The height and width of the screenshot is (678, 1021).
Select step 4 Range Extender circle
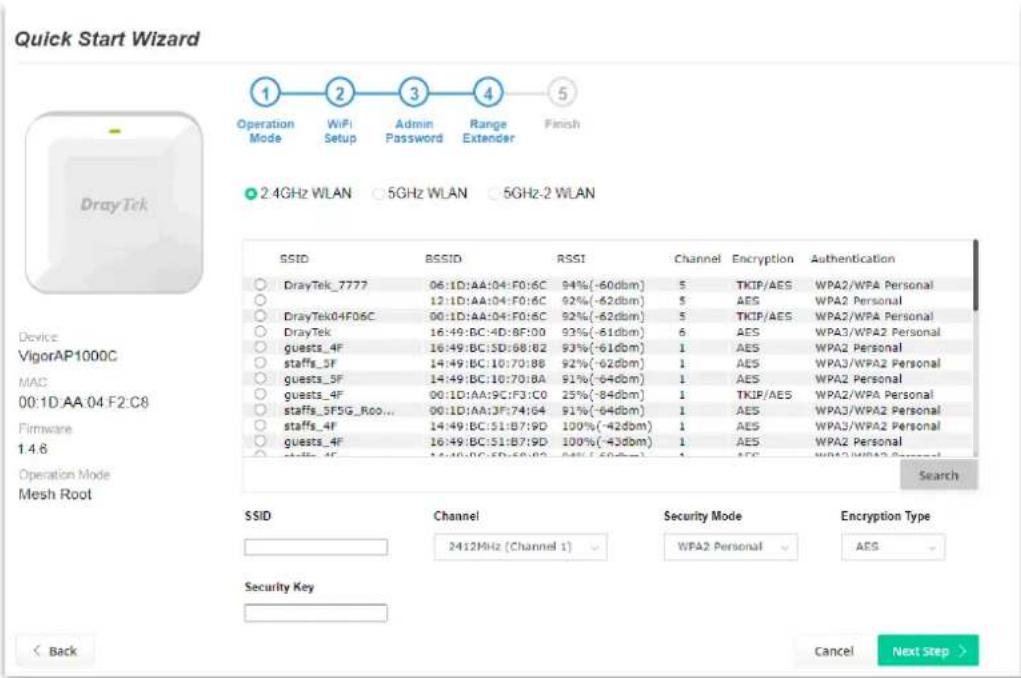pos(488,93)
